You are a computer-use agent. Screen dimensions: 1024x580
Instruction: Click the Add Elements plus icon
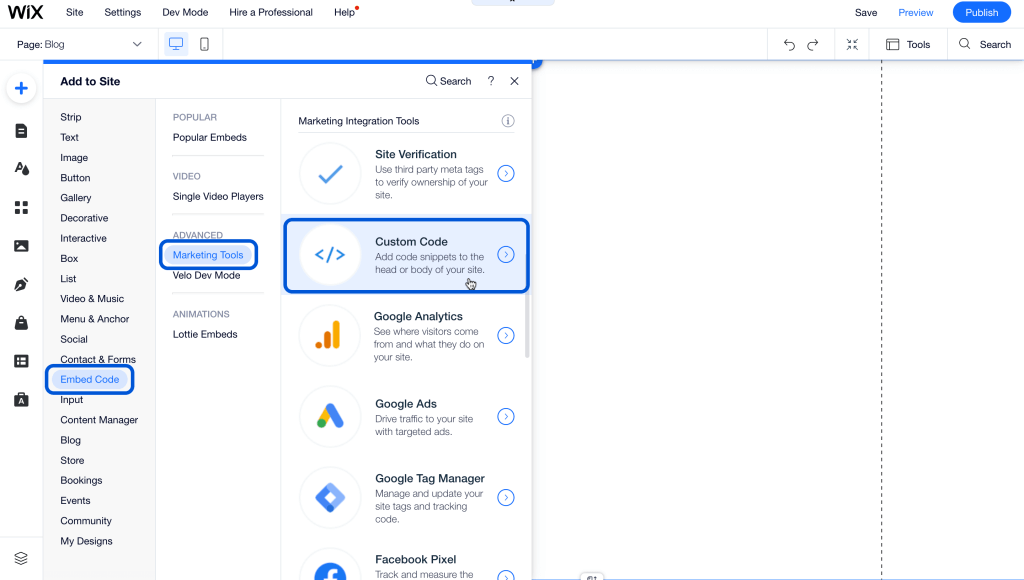pyautogui.click(x=21, y=88)
